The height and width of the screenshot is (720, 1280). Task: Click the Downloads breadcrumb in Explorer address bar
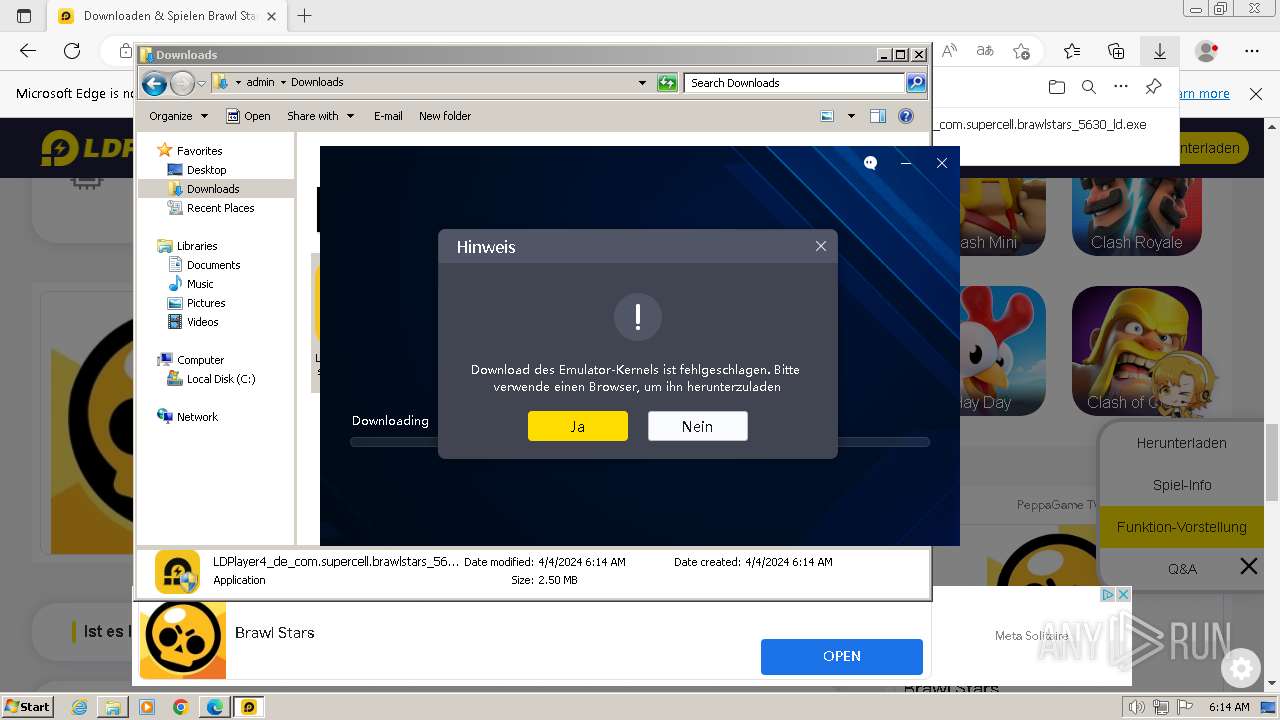click(x=317, y=83)
